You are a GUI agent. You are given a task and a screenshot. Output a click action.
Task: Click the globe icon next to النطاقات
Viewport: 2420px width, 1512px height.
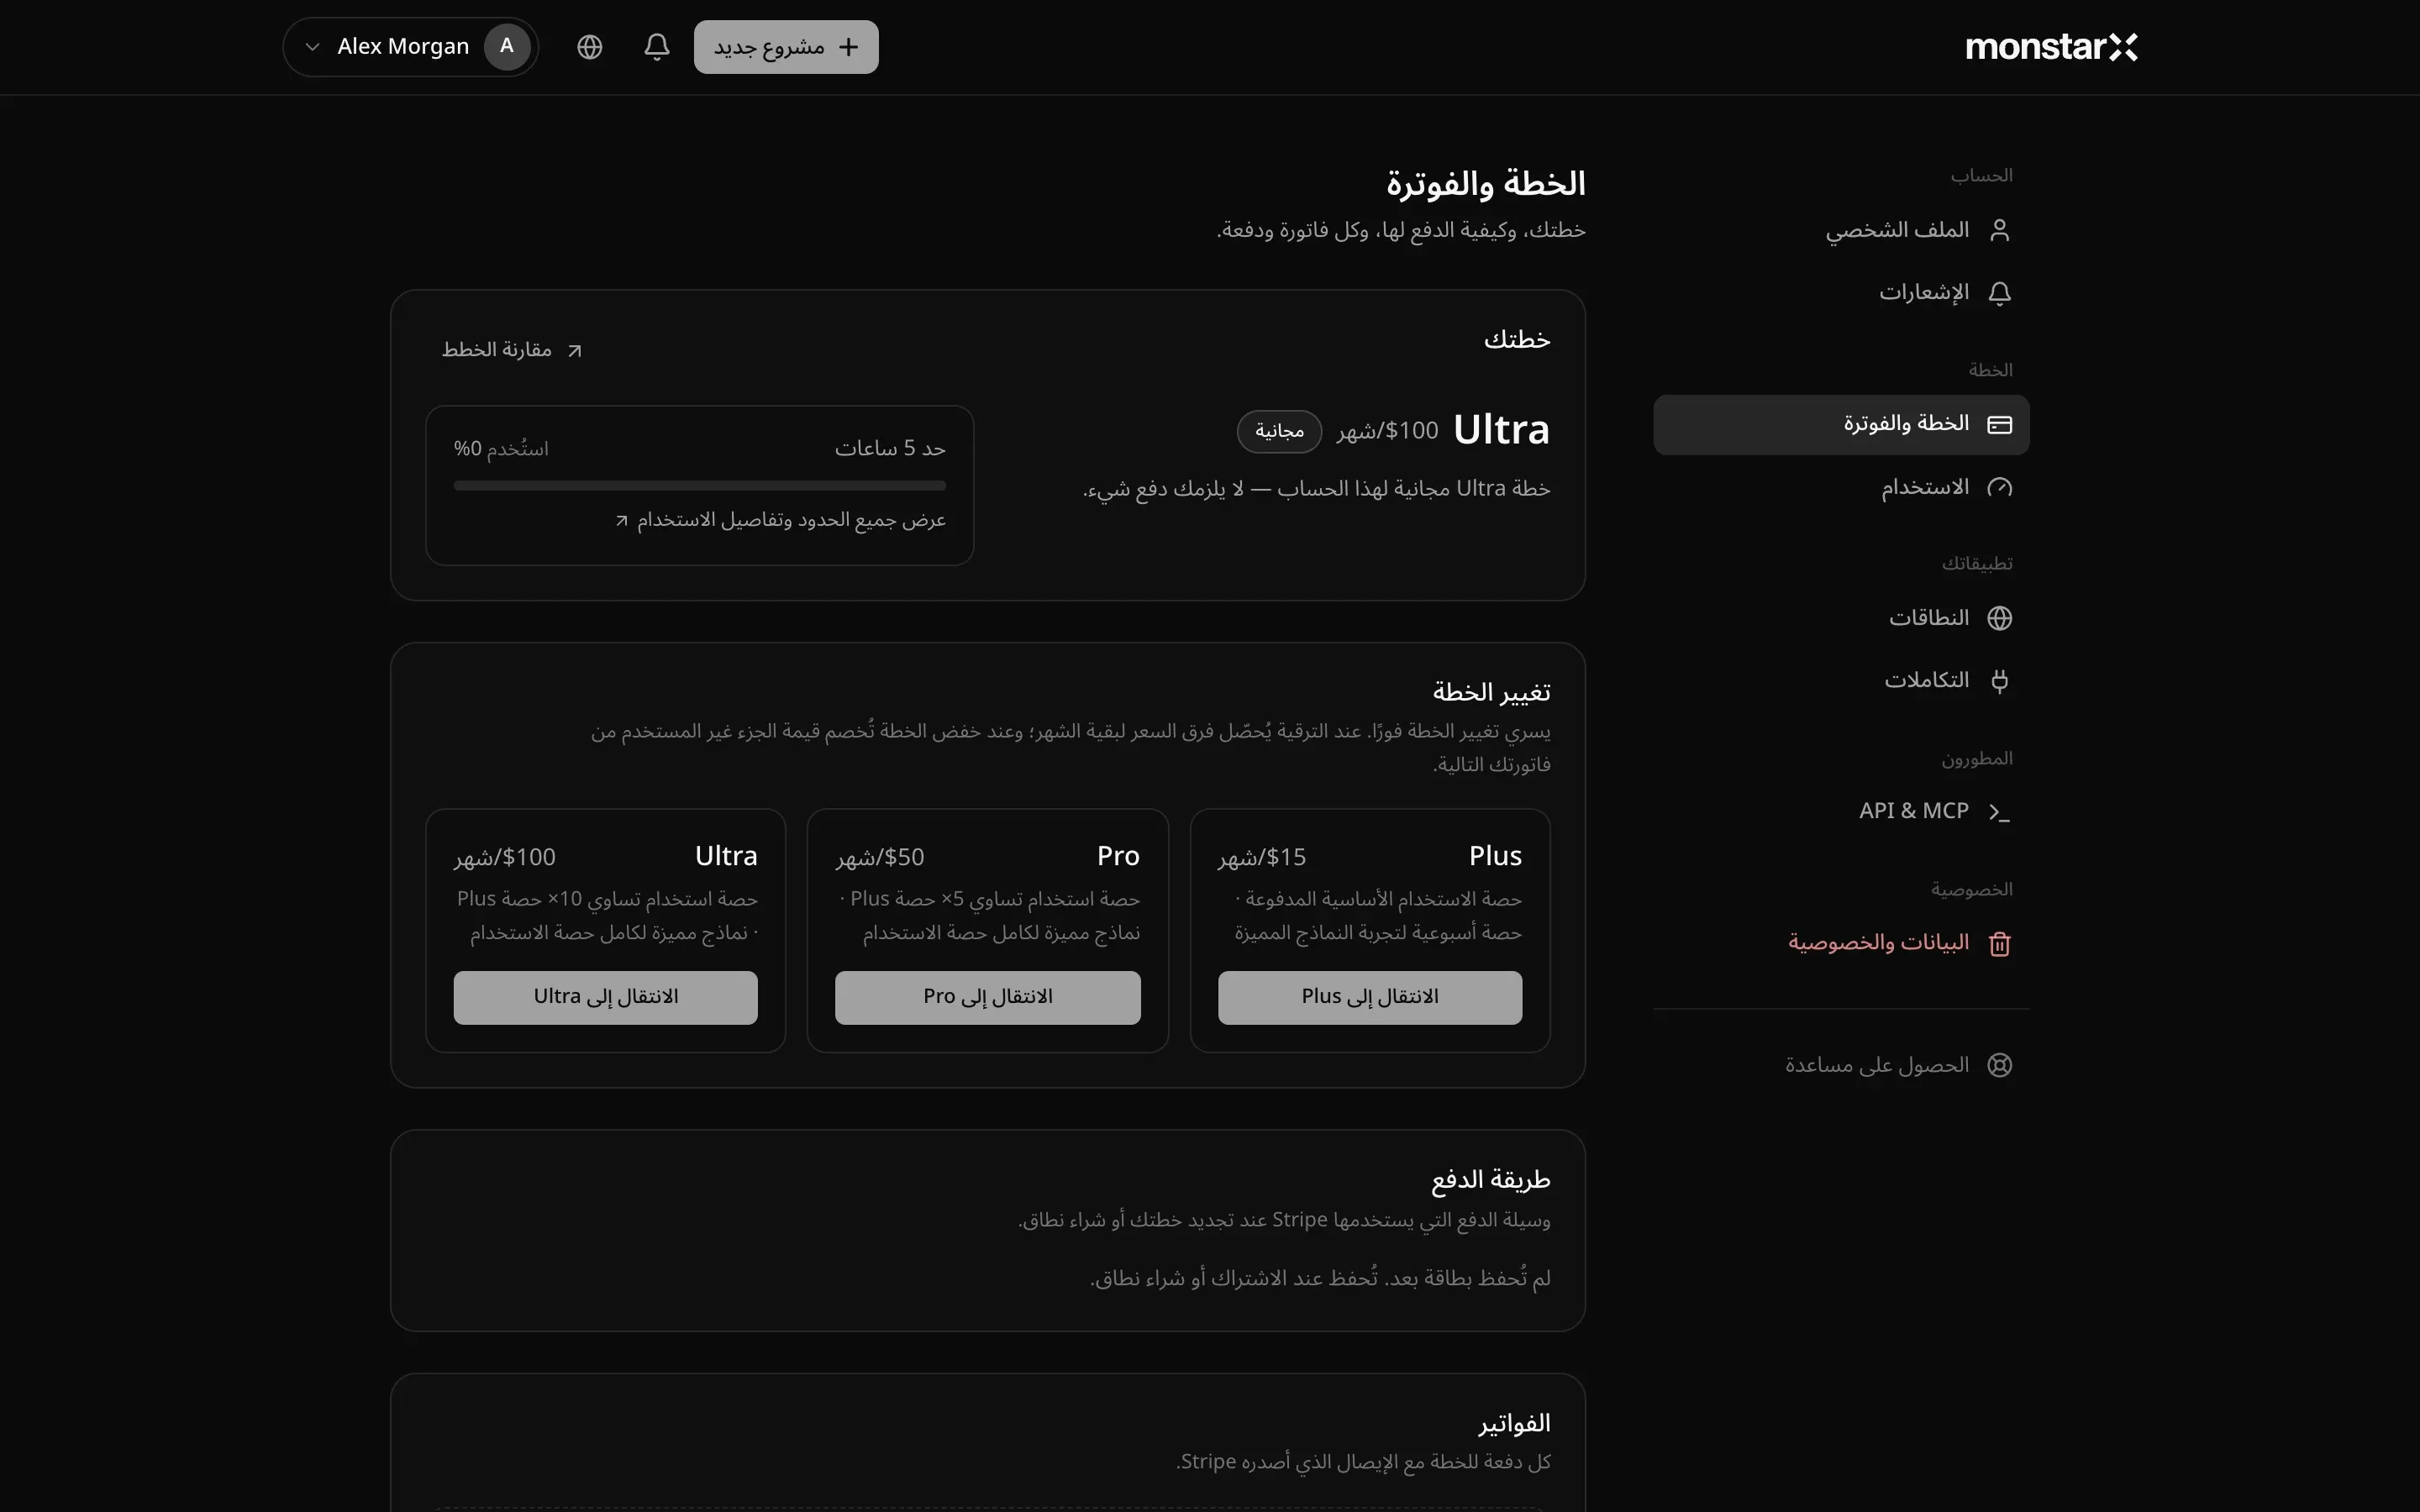2000,618
